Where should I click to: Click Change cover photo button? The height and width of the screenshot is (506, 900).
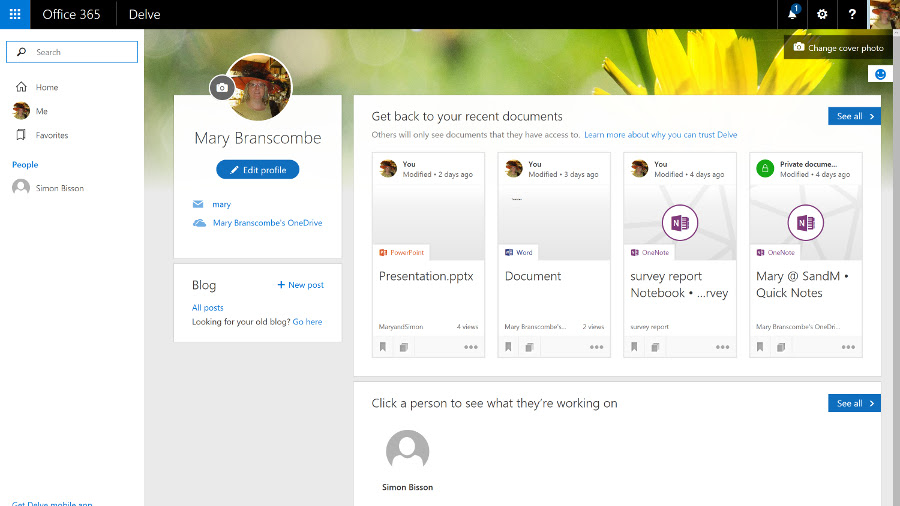[x=838, y=48]
